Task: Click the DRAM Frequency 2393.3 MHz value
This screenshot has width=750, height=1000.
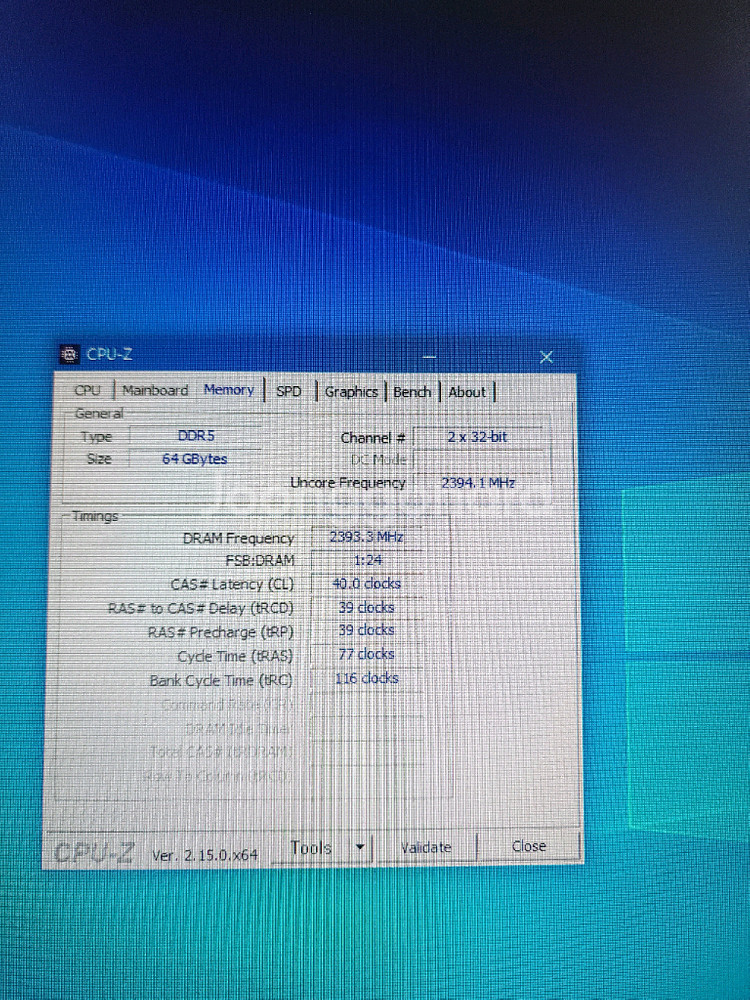Action: [x=367, y=537]
